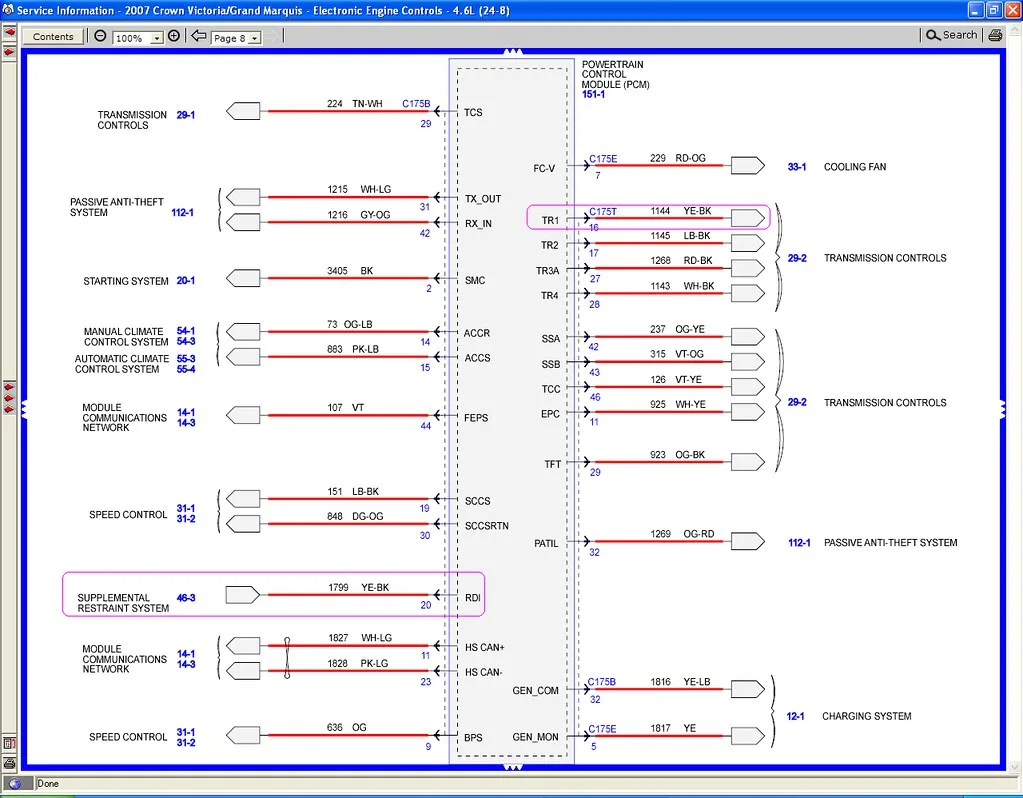
Task: Click the twisted pair symbol on the CAN wires
Action: pyautogui.click(x=287, y=658)
